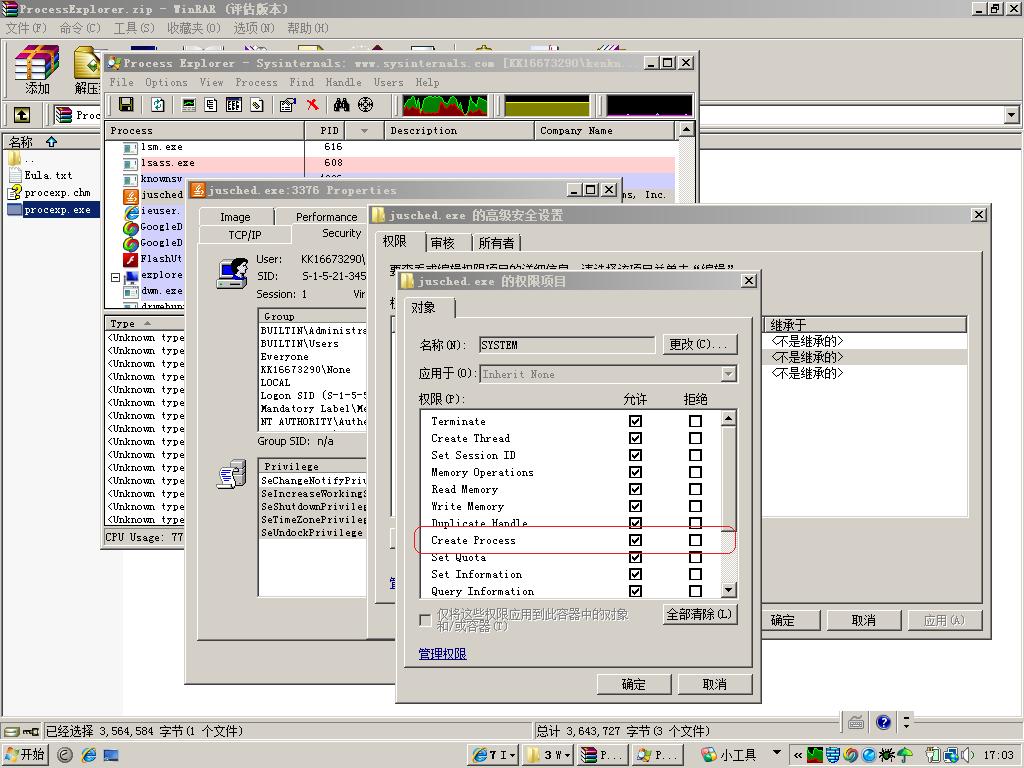Click the Manage Permissions (管理权限) link

point(442,654)
